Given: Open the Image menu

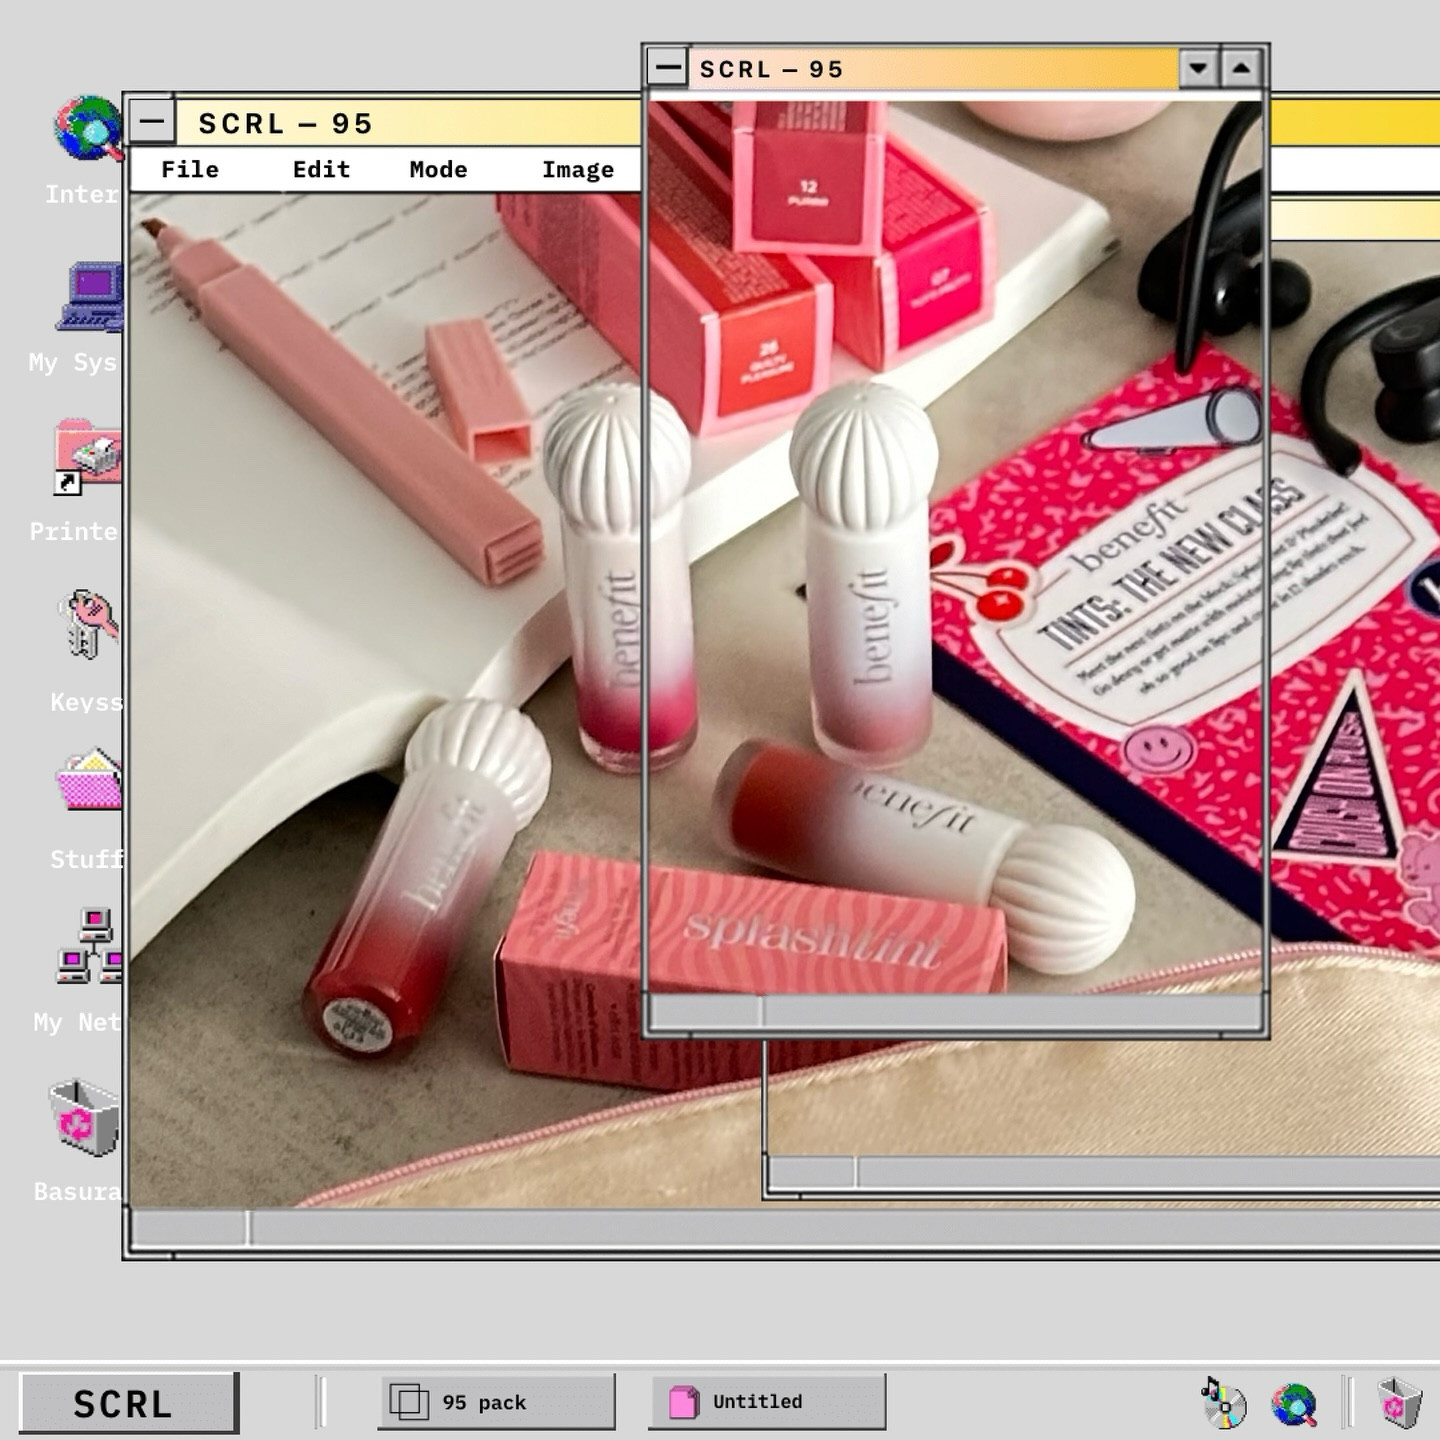Looking at the screenshot, I should click(578, 170).
